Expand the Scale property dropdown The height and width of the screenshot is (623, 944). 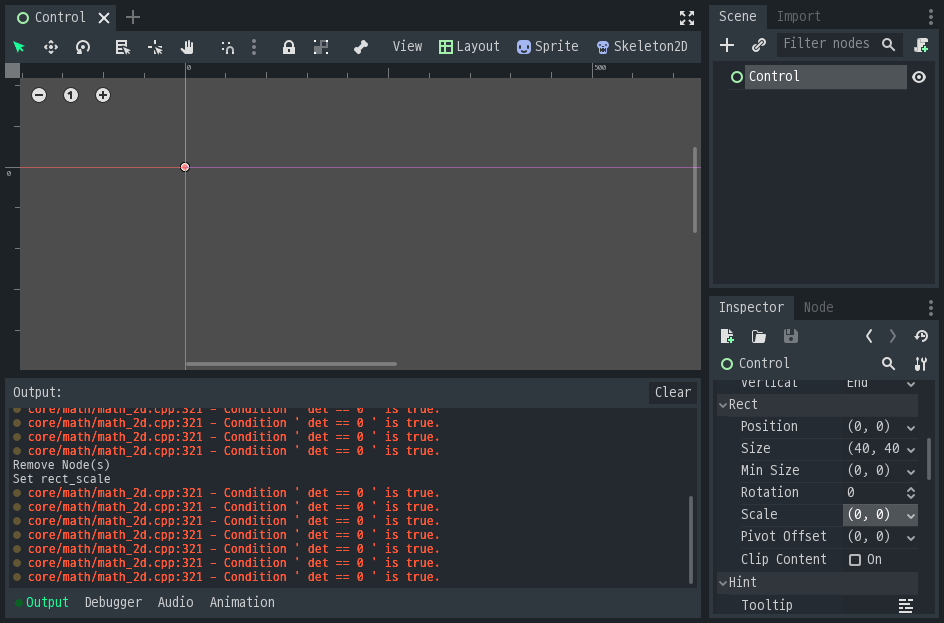909,514
